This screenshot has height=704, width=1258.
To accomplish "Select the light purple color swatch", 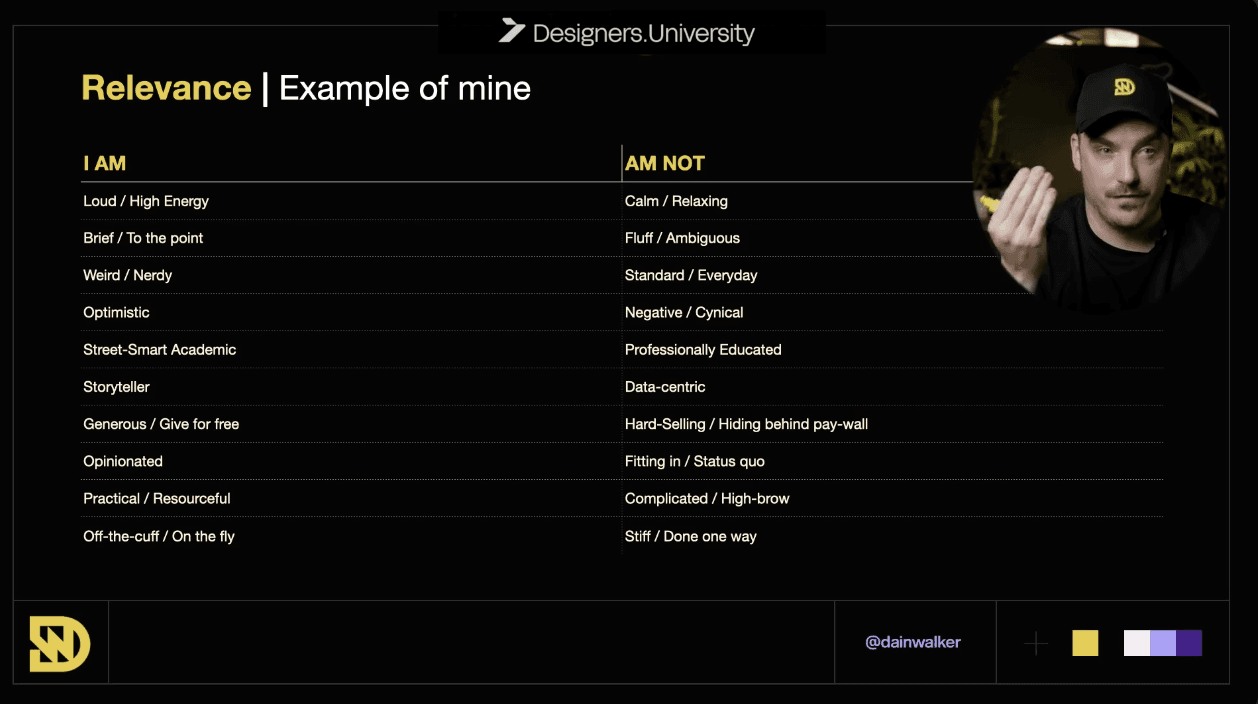I will click(x=1163, y=643).
